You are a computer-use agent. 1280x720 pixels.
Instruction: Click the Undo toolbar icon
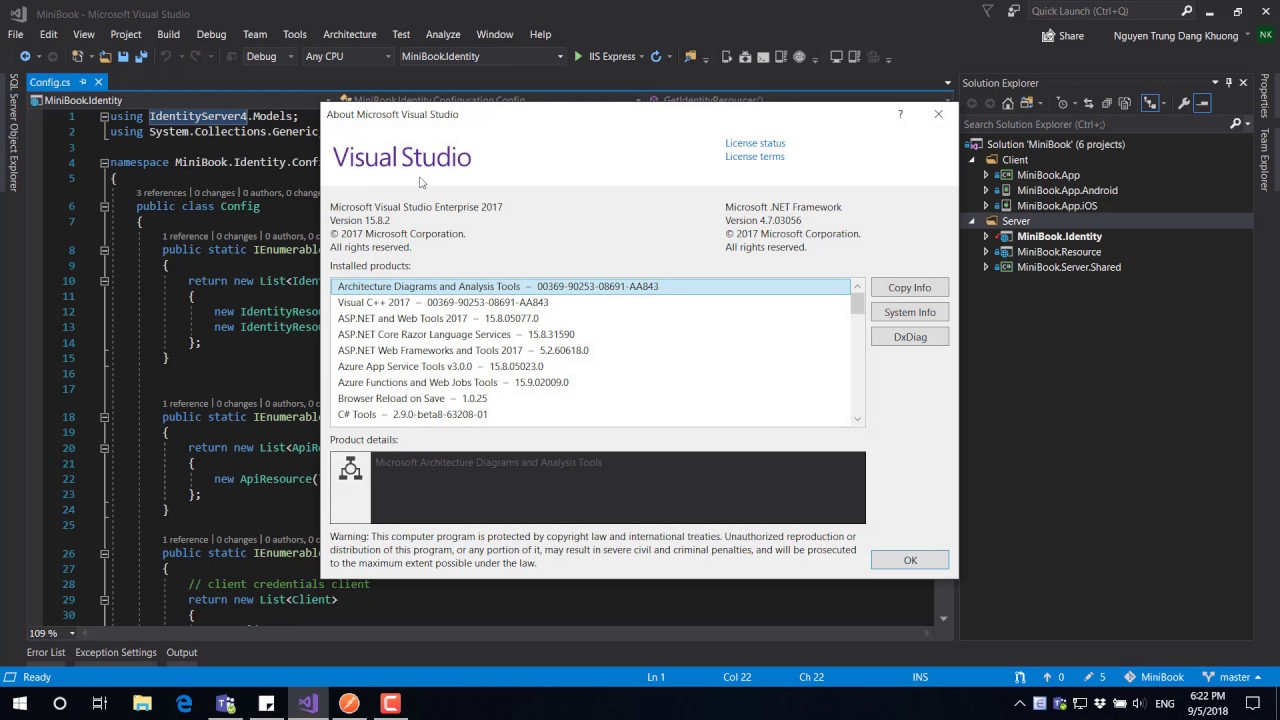167,57
